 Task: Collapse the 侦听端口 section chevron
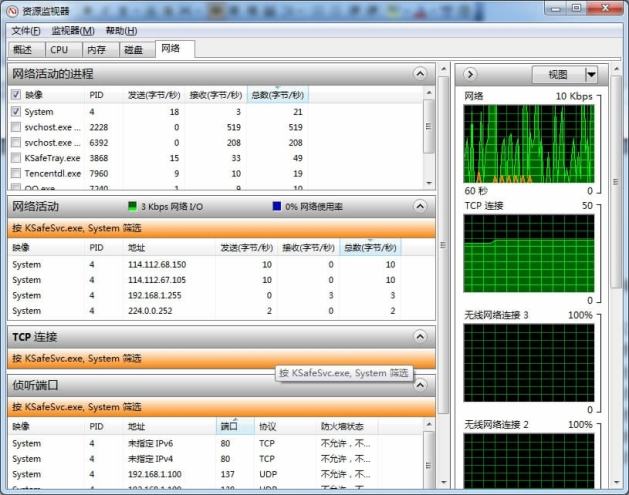[x=420, y=385]
